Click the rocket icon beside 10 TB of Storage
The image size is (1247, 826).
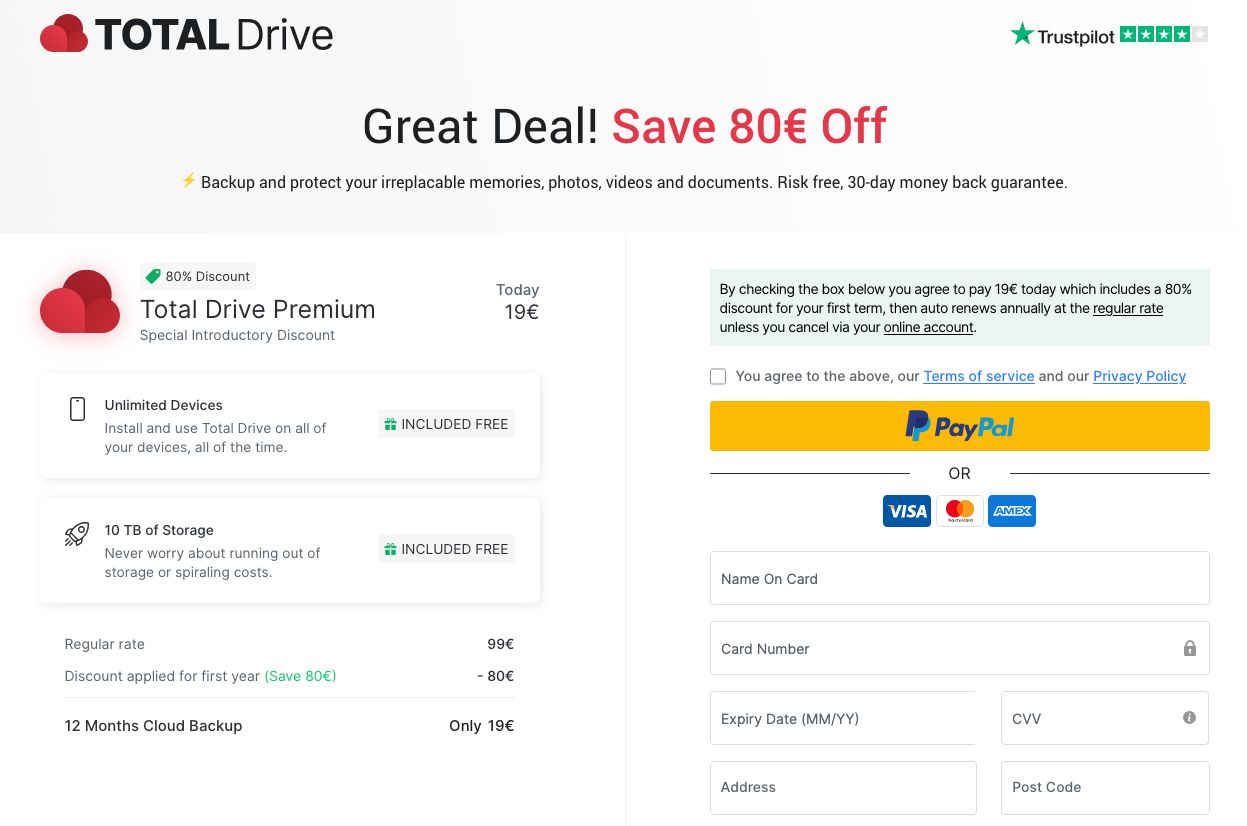tap(77, 534)
